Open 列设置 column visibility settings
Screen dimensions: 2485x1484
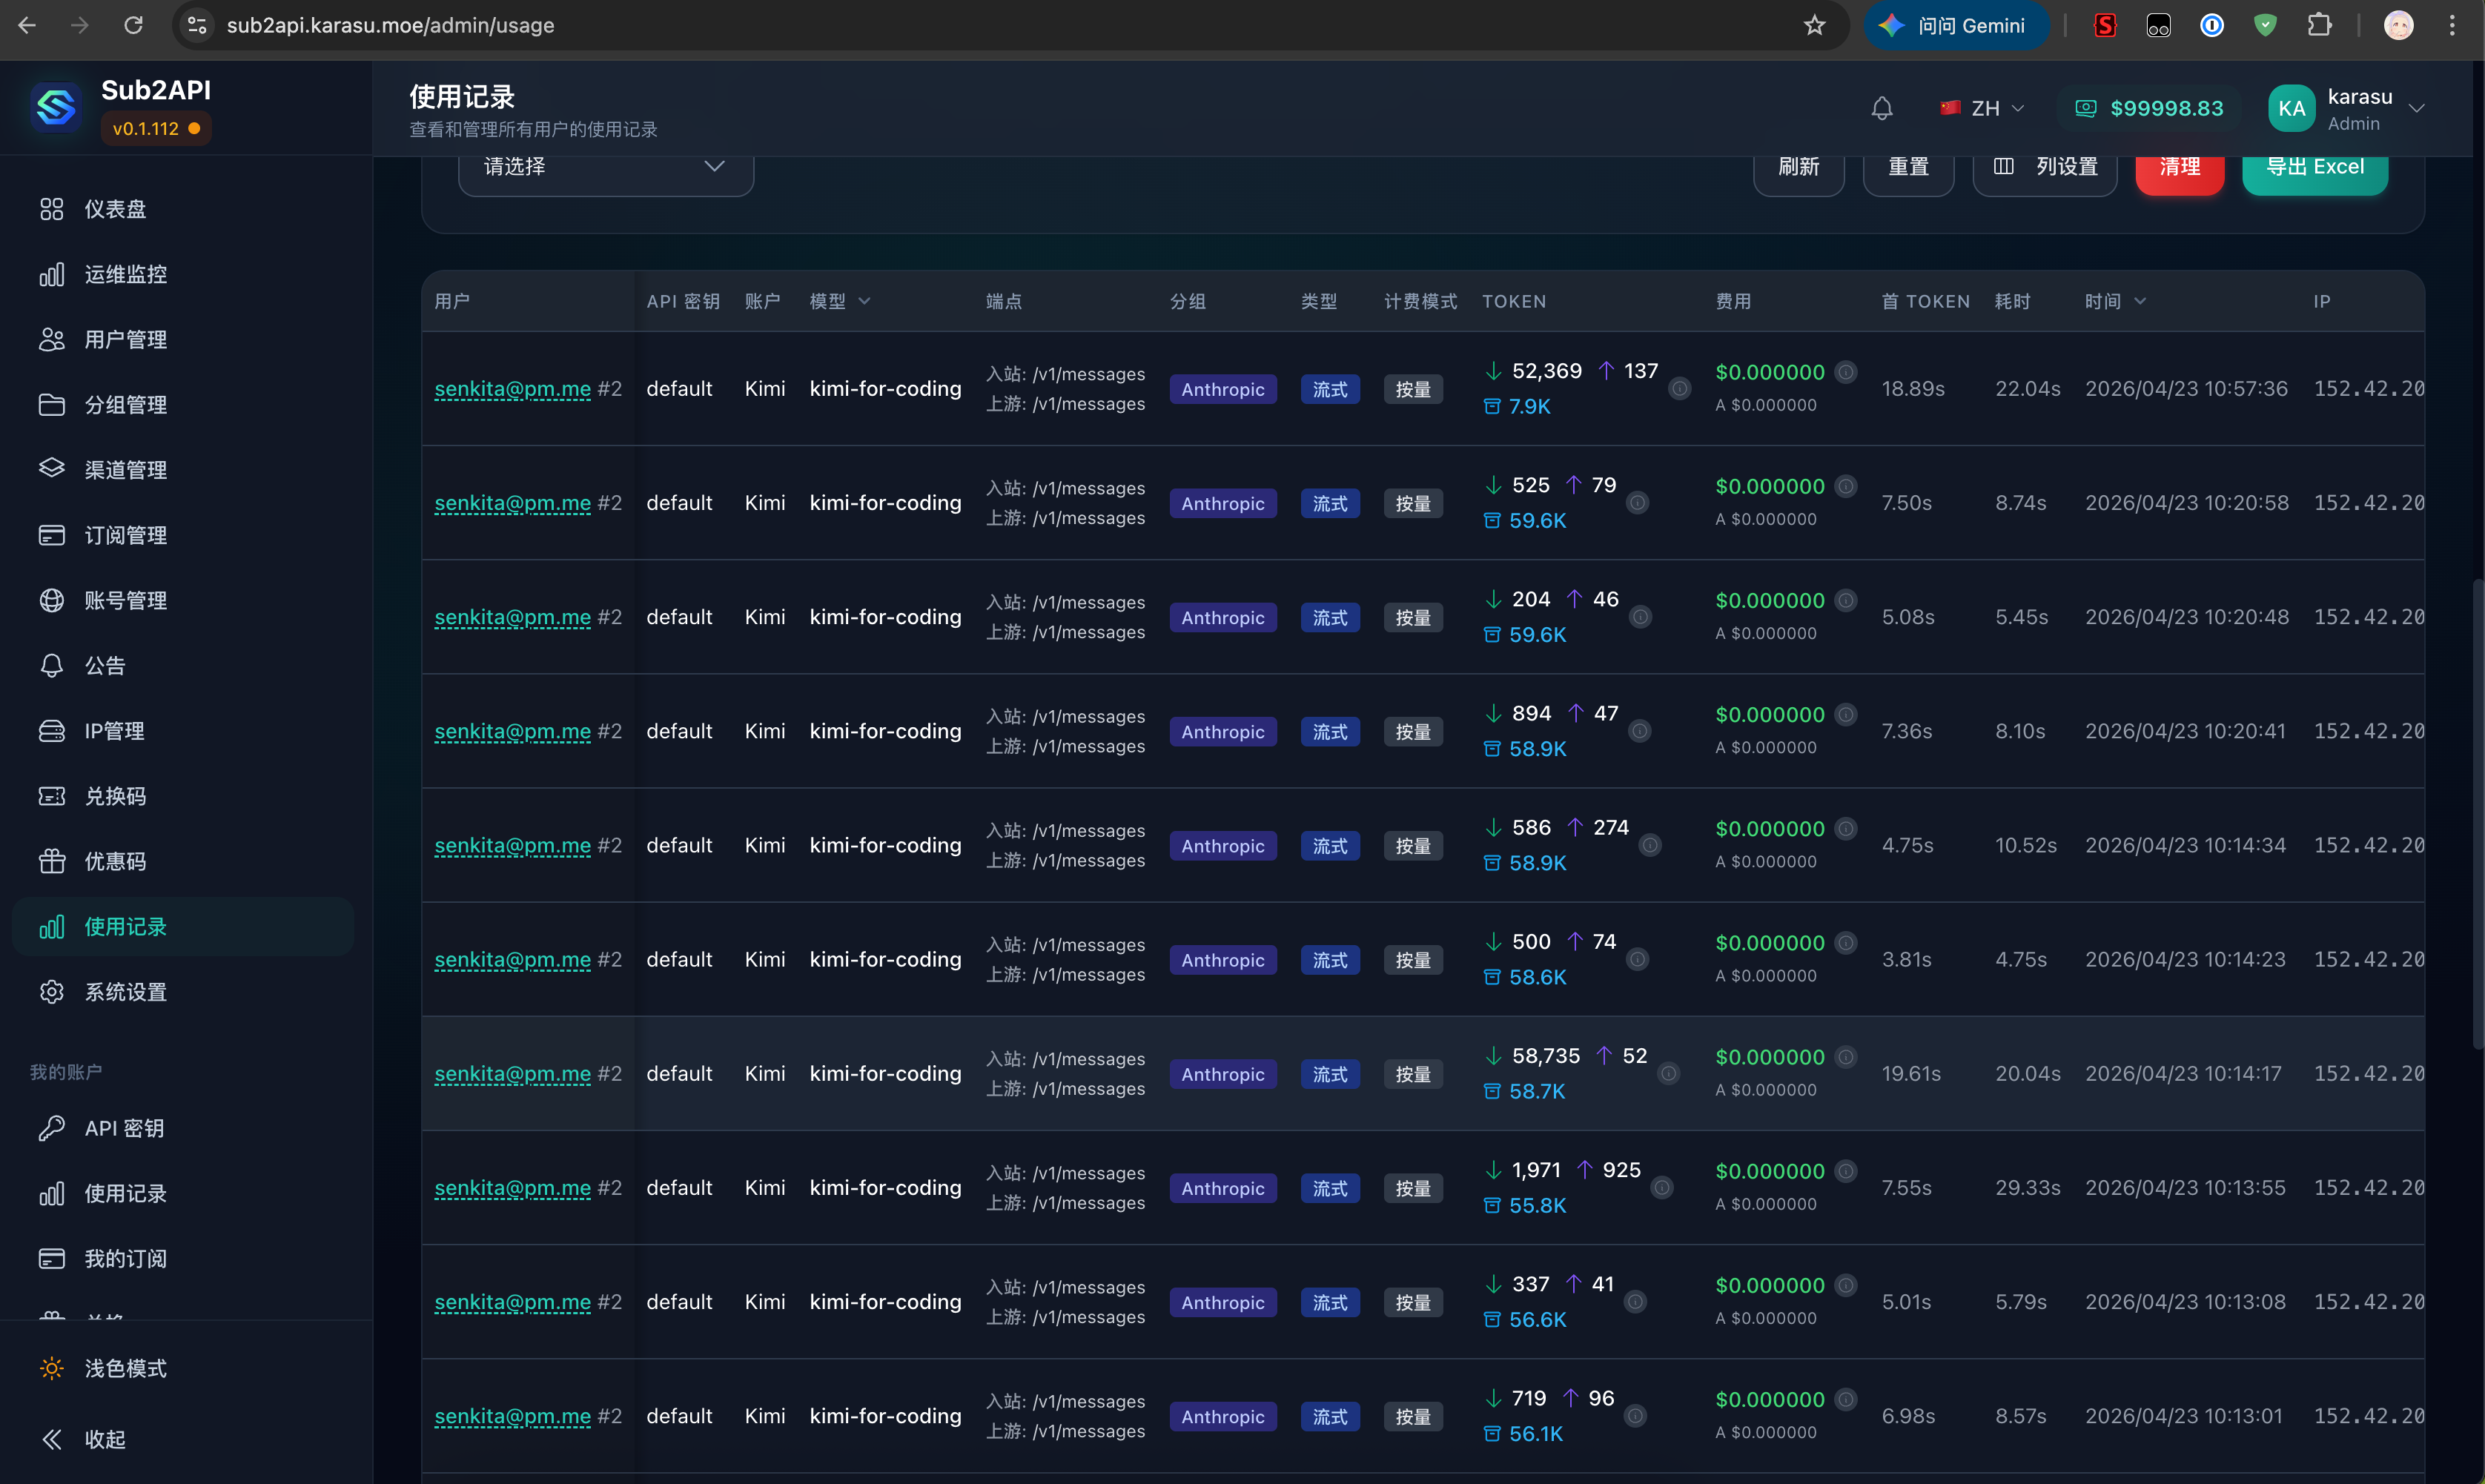click(x=2044, y=167)
